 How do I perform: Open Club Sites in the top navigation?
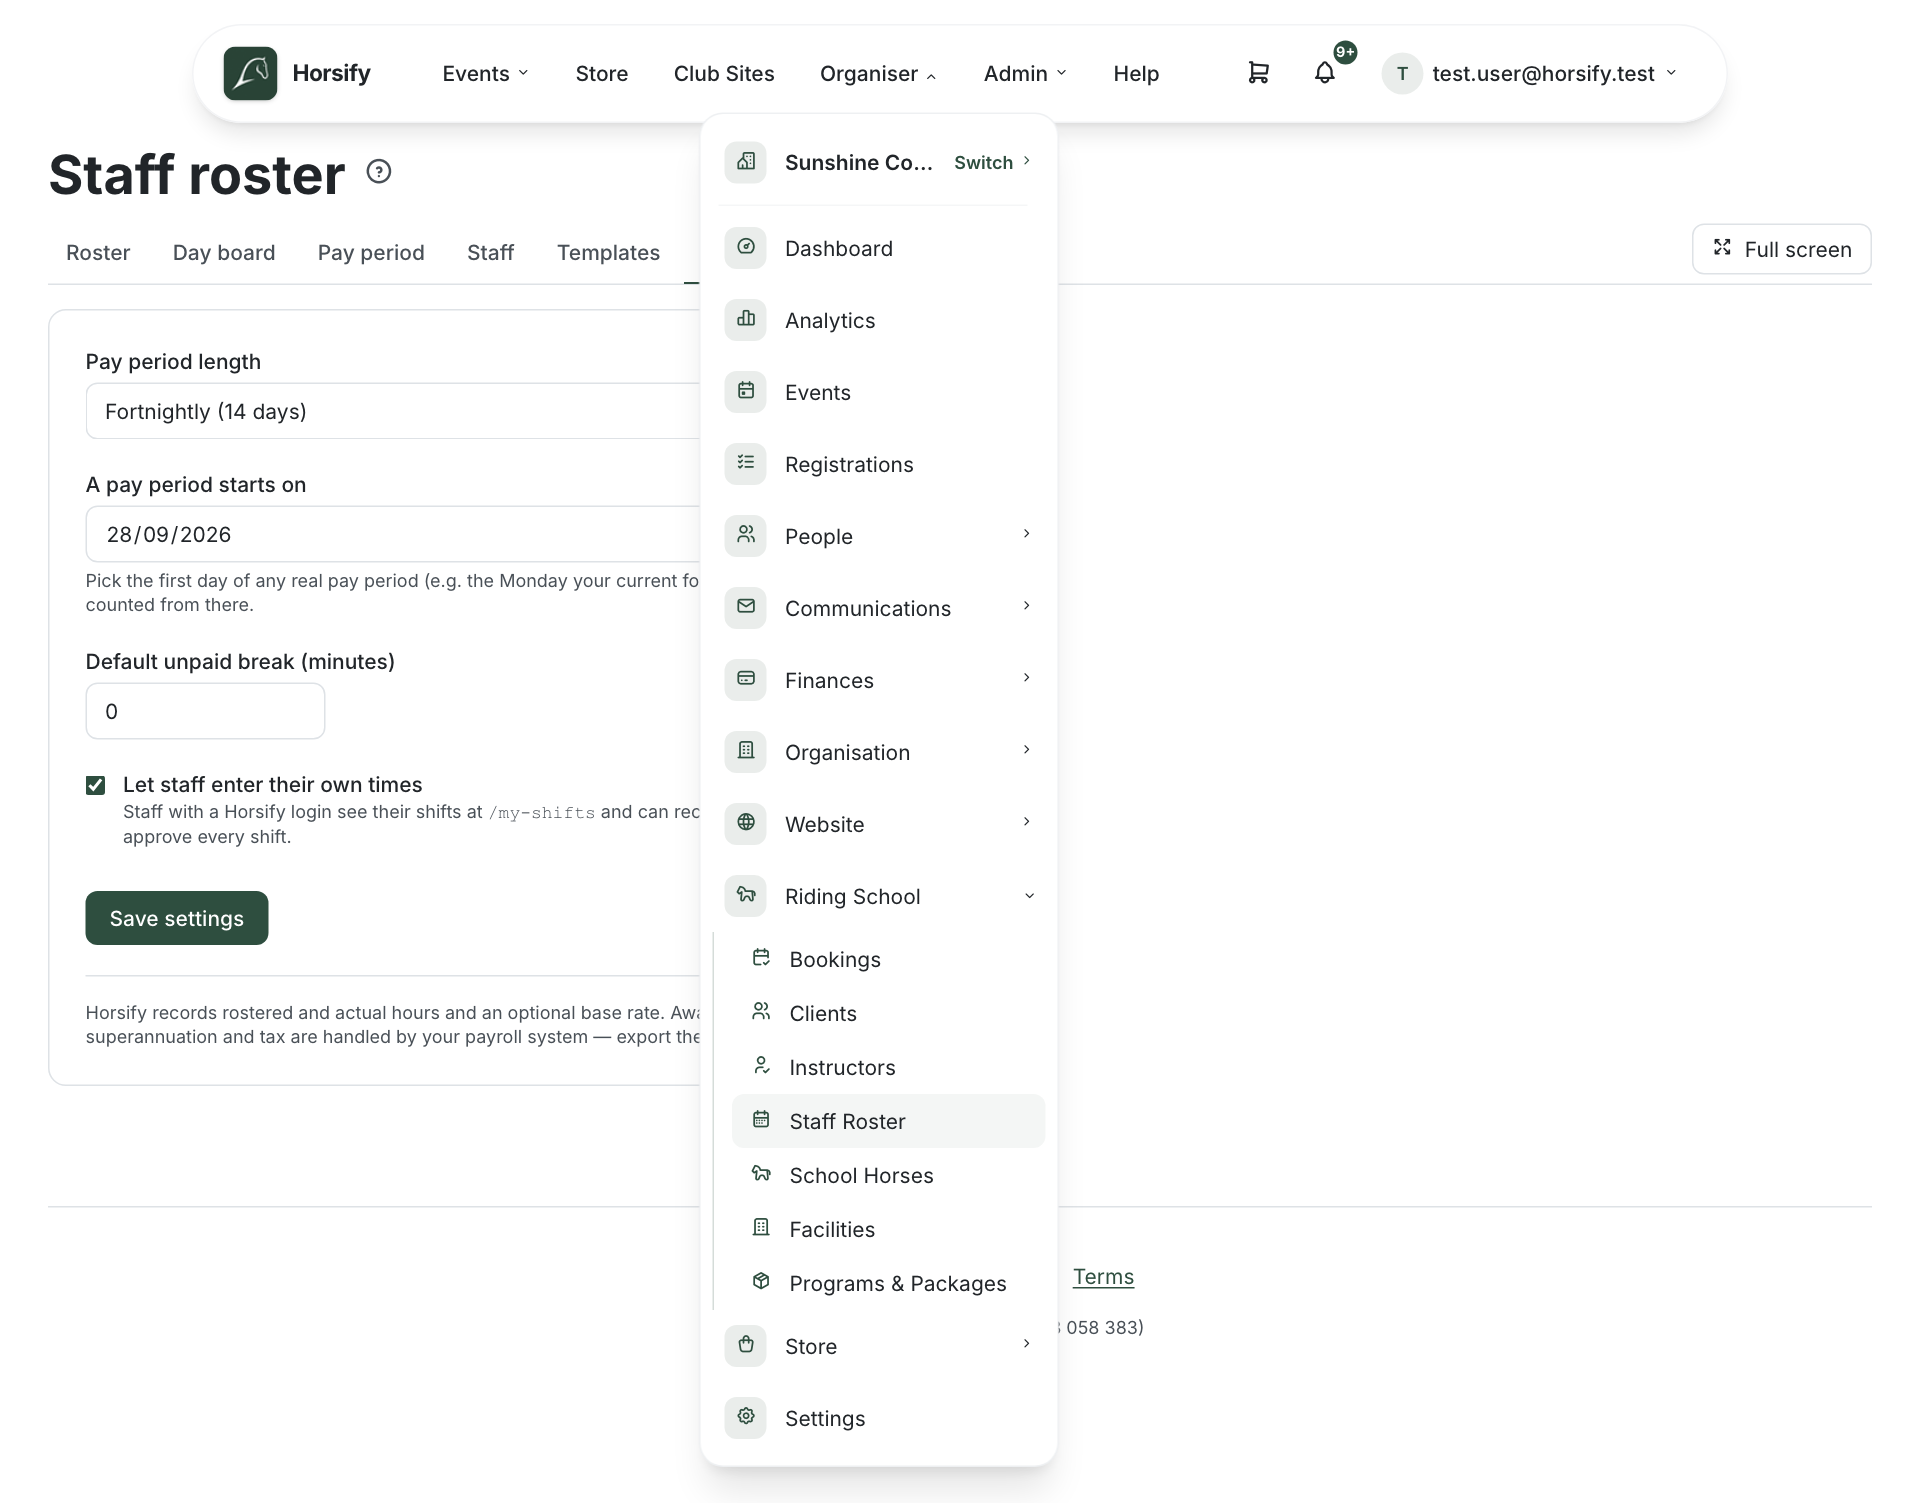coord(724,73)
